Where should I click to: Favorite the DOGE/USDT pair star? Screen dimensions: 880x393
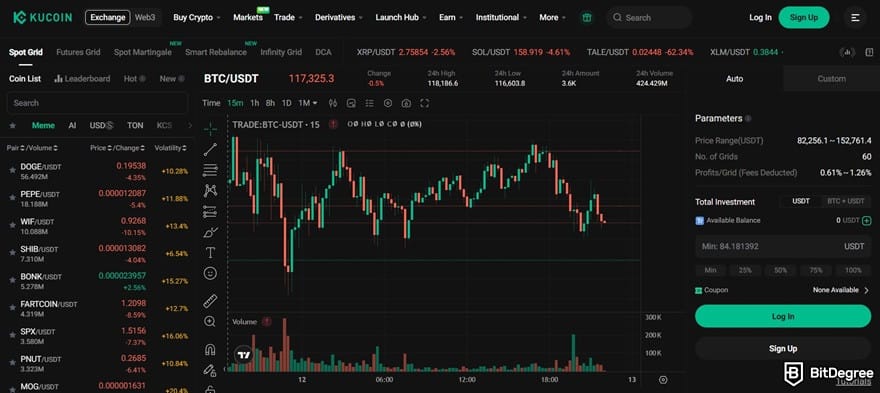pyautogui.click(x=12, y=170)
